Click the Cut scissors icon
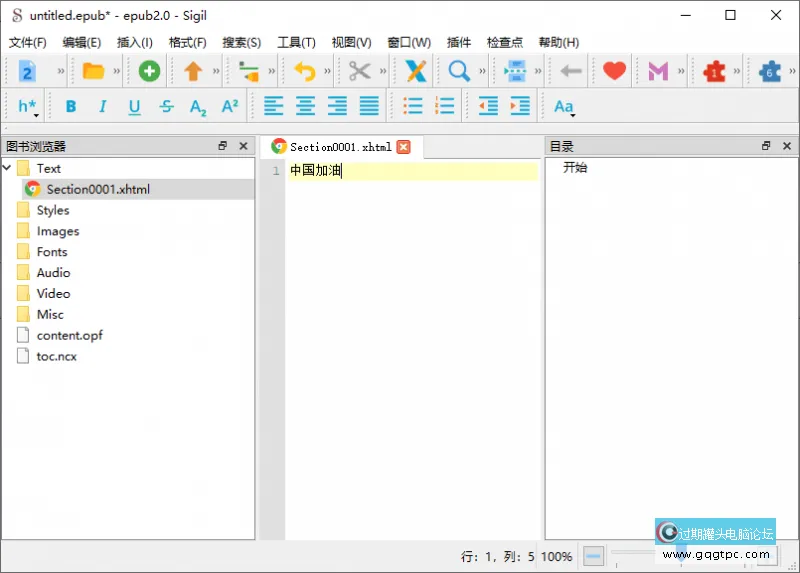 click(x=360, y=71)
